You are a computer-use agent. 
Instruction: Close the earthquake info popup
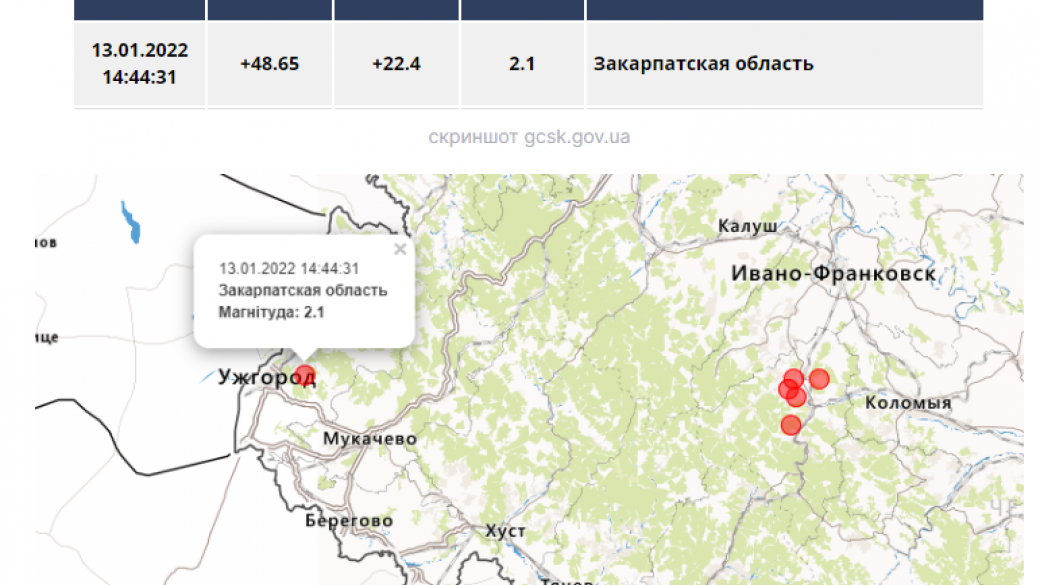(400, 250)
